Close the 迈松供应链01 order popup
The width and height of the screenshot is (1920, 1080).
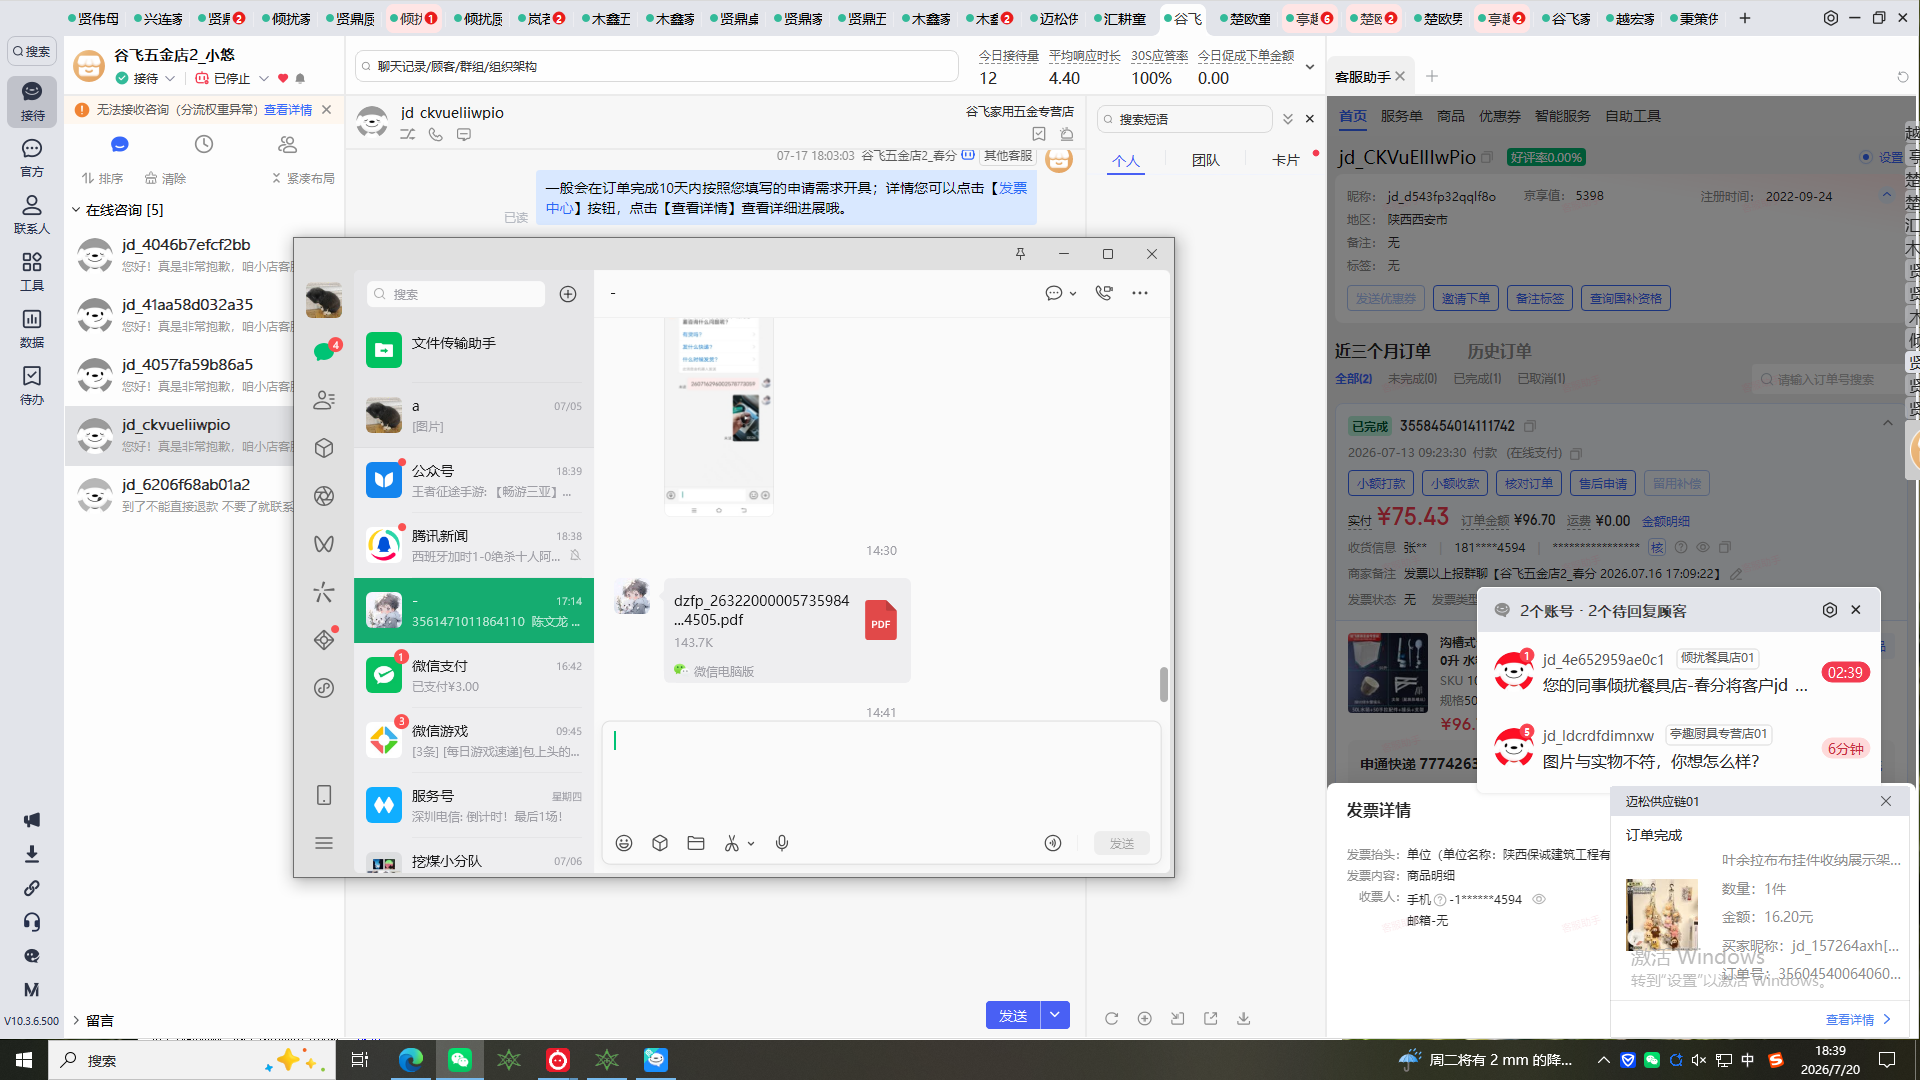1886,801
